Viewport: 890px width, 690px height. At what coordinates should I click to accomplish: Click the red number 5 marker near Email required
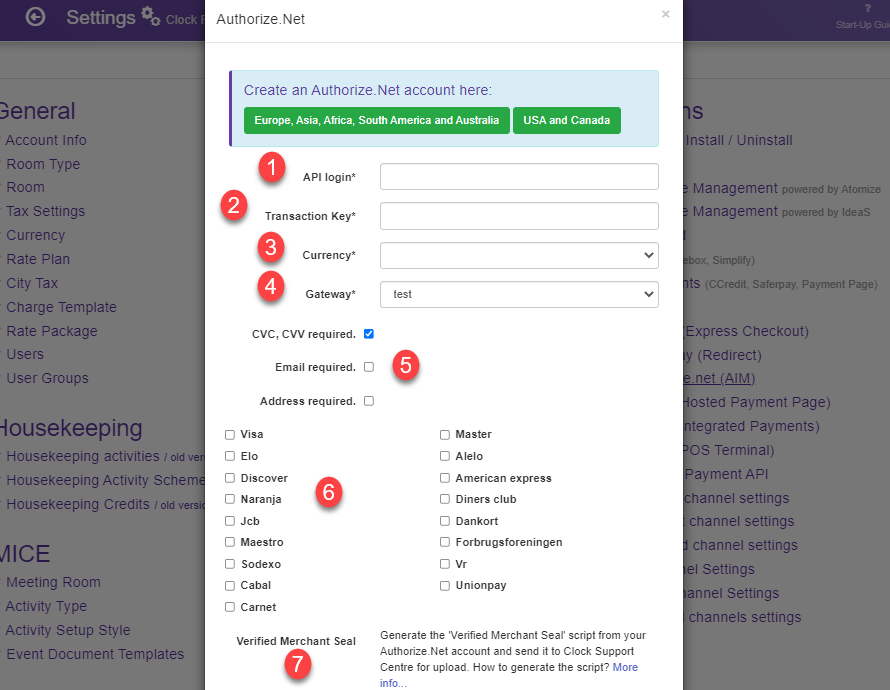click(406, 367)
